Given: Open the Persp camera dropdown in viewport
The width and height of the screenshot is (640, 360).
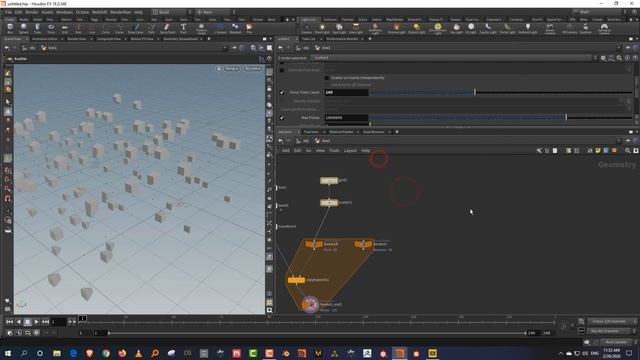Looking at the screenshot, I should pyautogui.click(x=231, y=69).
